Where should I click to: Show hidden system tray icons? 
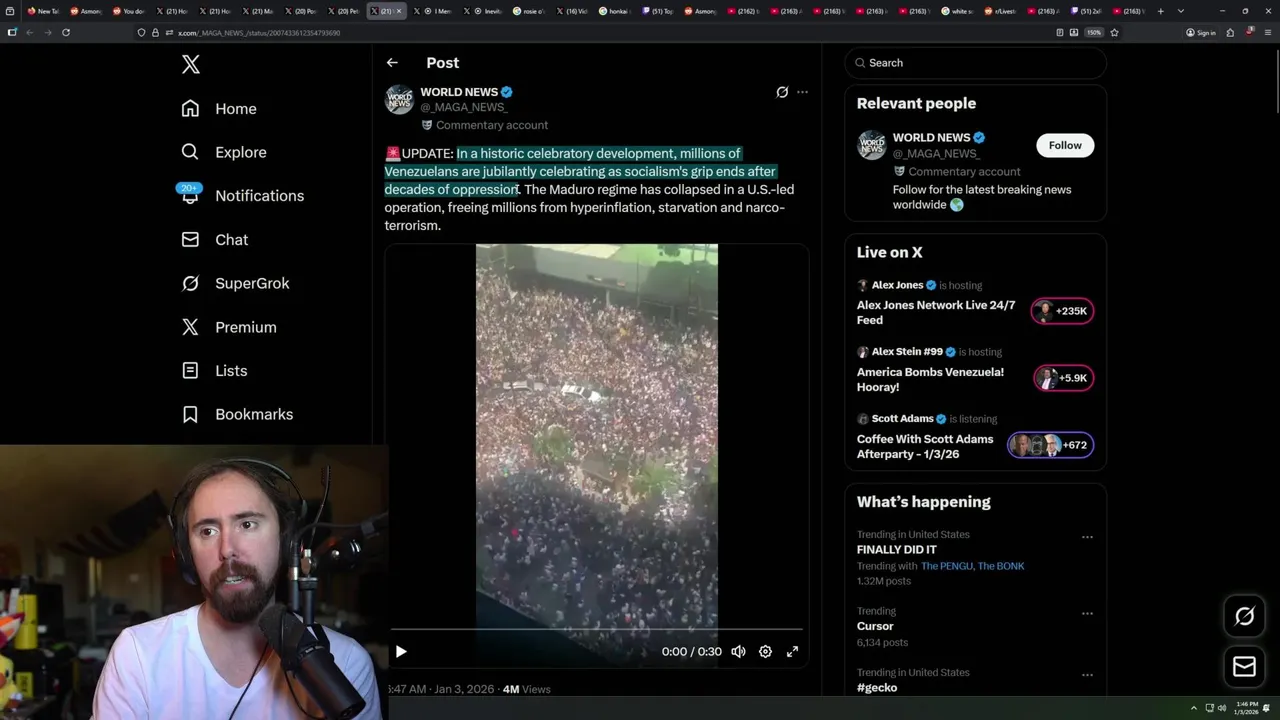click(1193, 708)
